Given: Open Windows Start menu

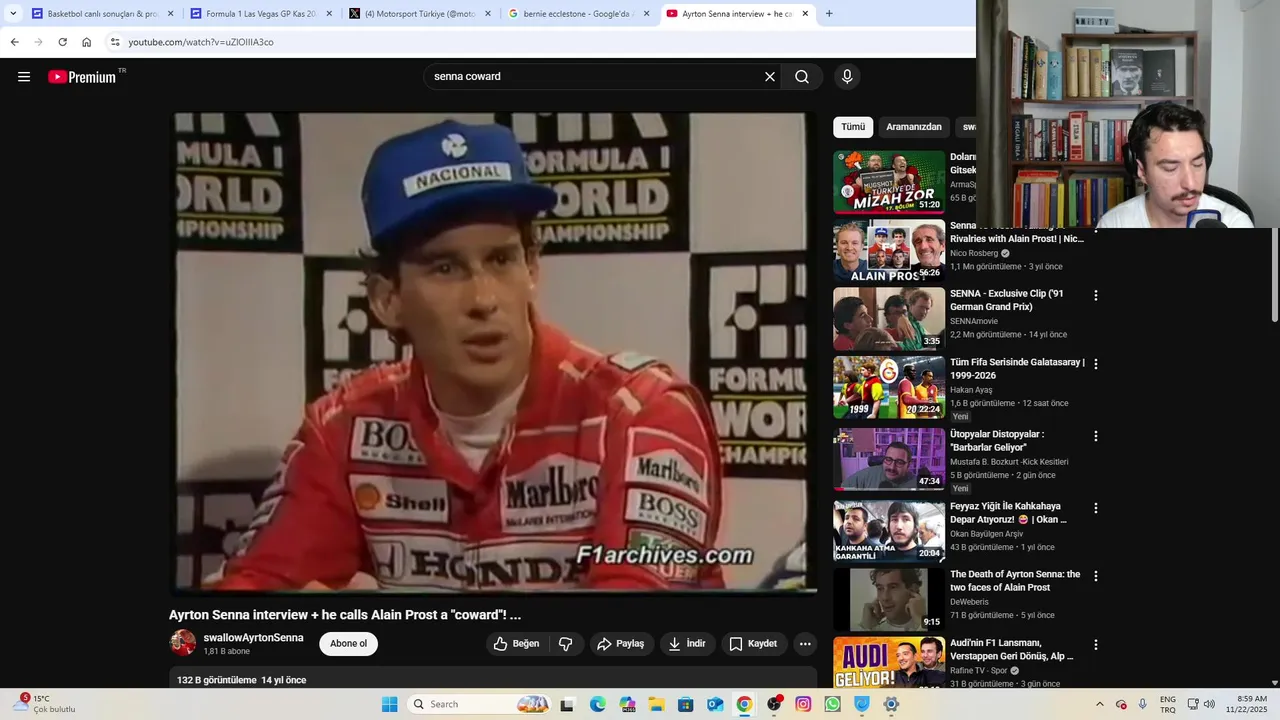Looking at the screenshot, I should pyautogui.click(x=390, y=704).
